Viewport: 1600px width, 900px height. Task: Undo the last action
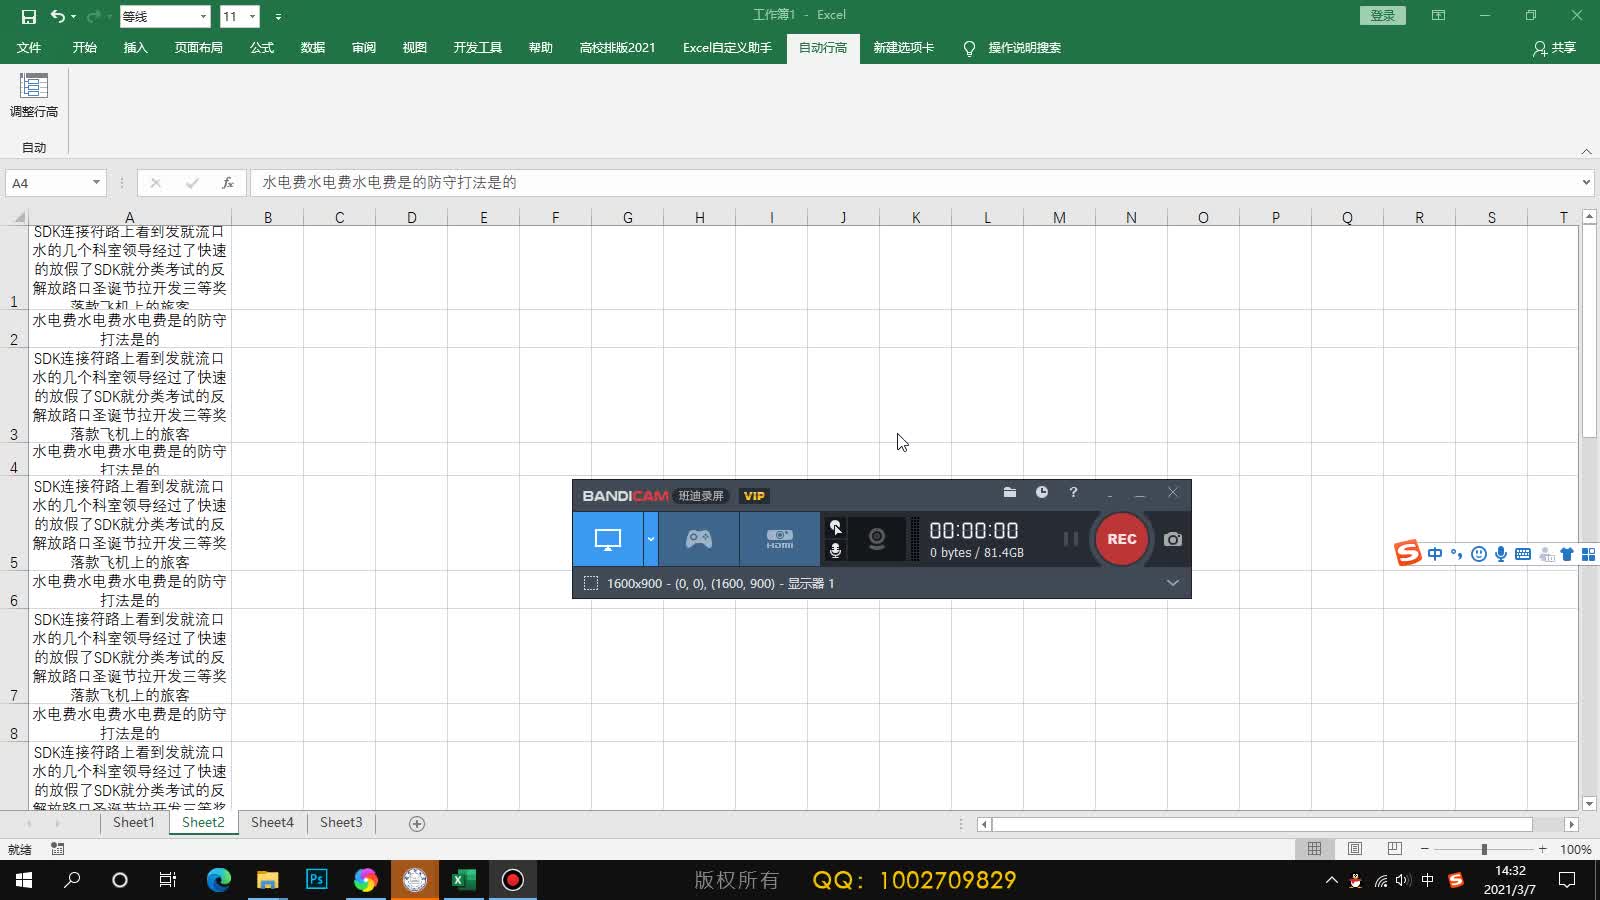[57, 16]
